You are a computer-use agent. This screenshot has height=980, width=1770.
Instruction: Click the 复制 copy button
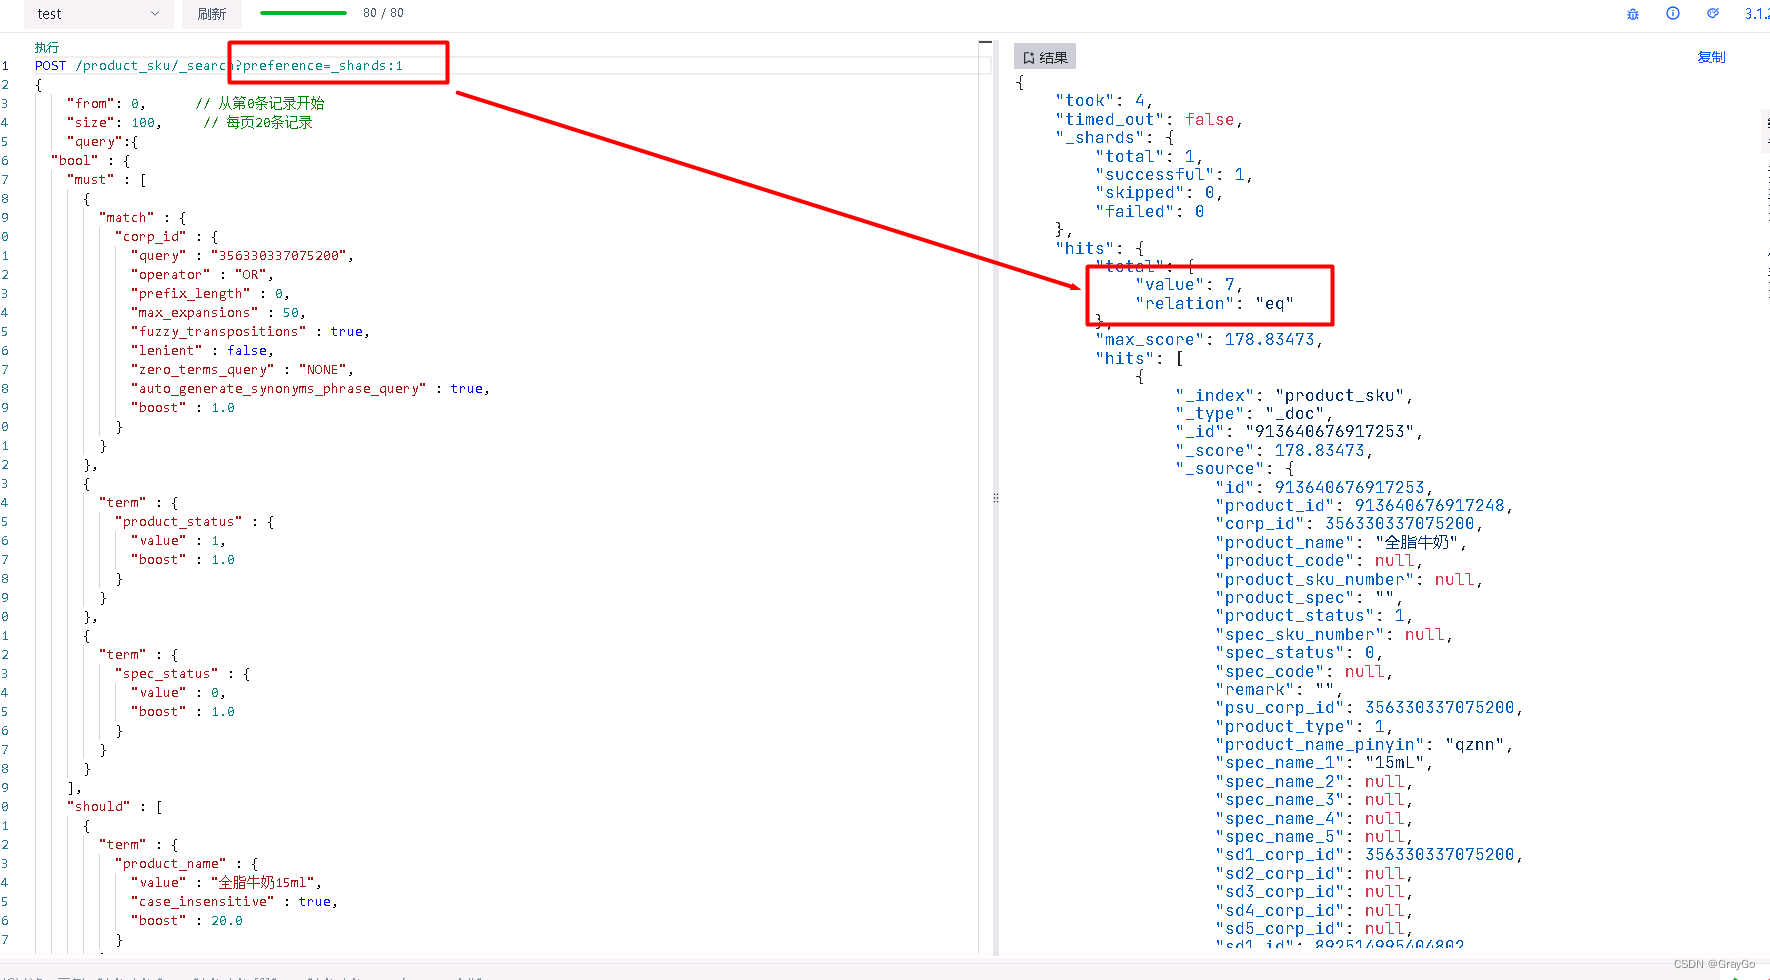pos(1711,57)
